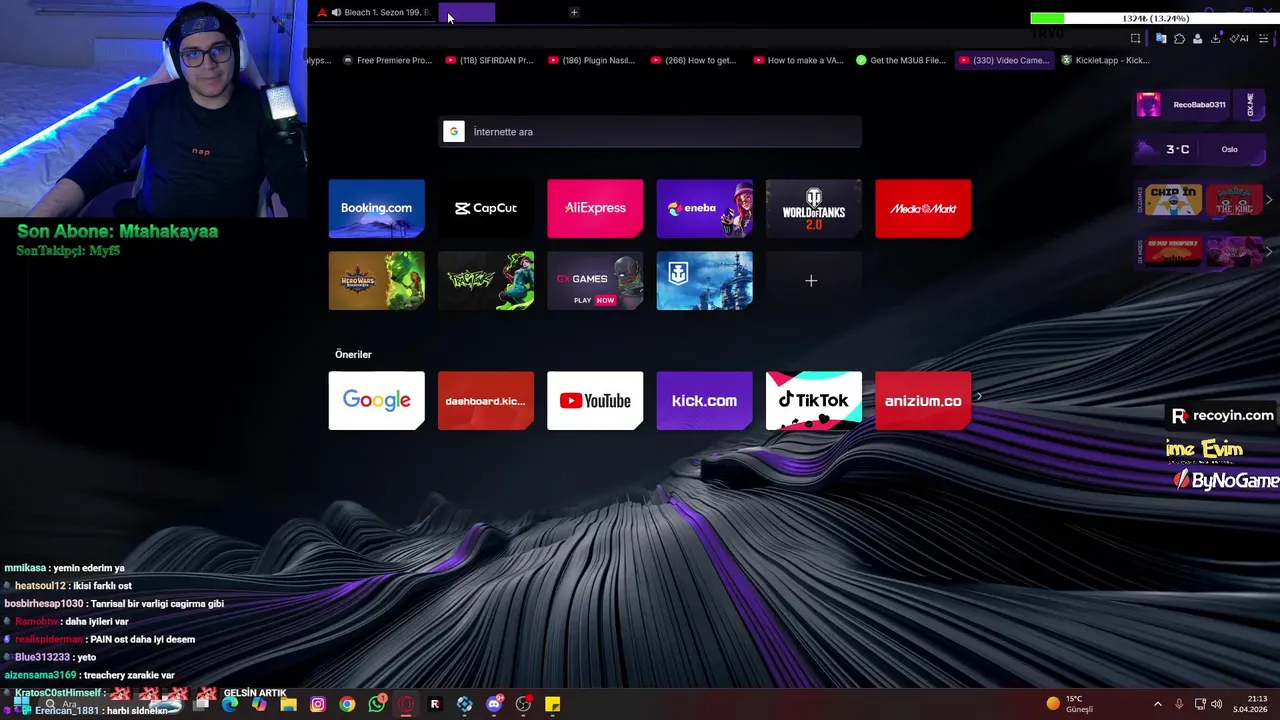Open the World of Tanks 2.0 tile
The image size is (1280, 720).
tap(813, 208)
